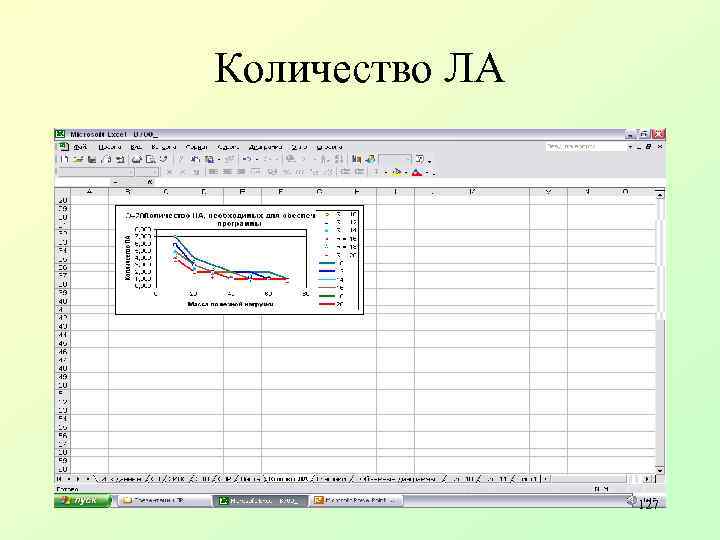Viewport: 720px width, 540px height.
Task: Click the chart legend box
Action: tap(338, 260)
